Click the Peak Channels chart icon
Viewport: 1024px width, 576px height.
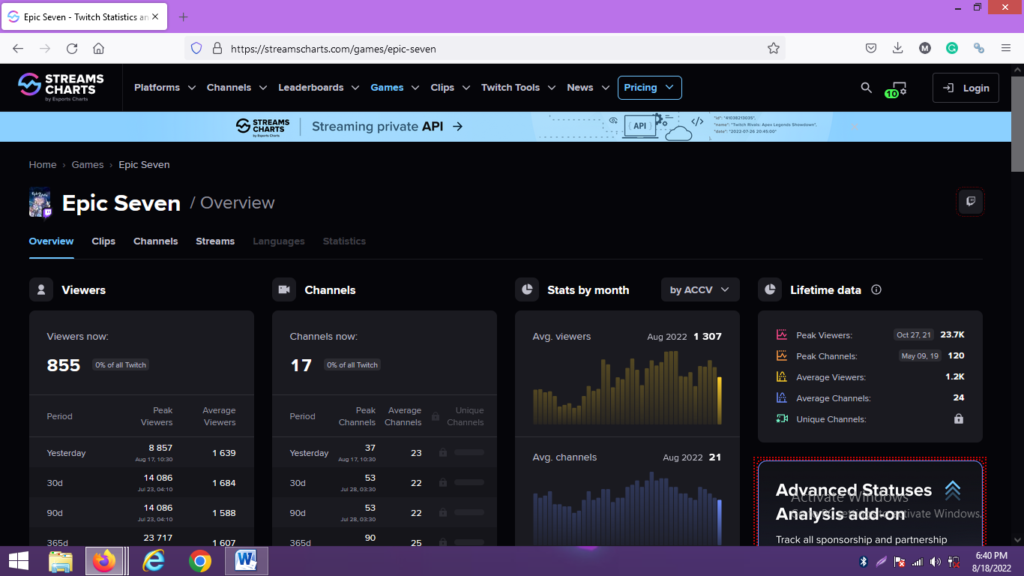tap(781, 356)
